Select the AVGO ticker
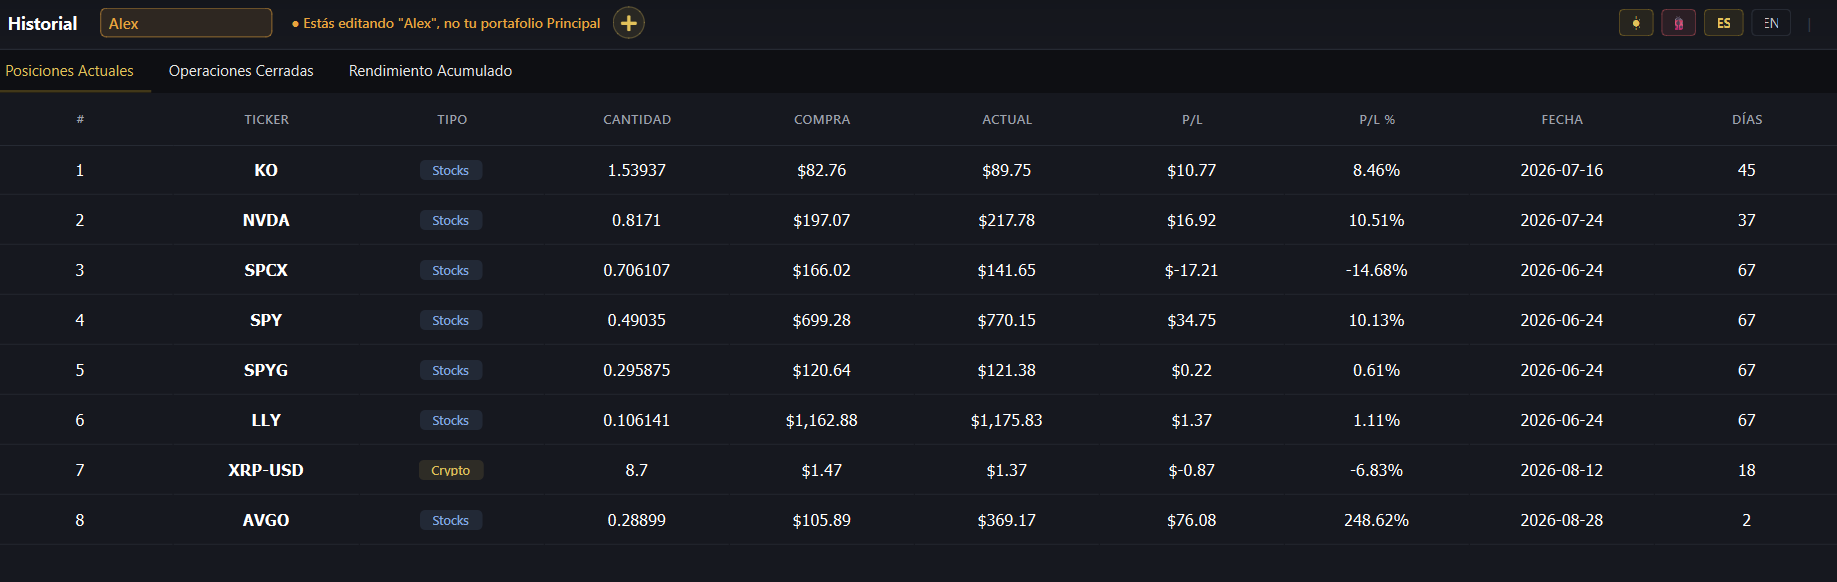1837x582 pixels. pyautogui.click(x=266, y=520)
